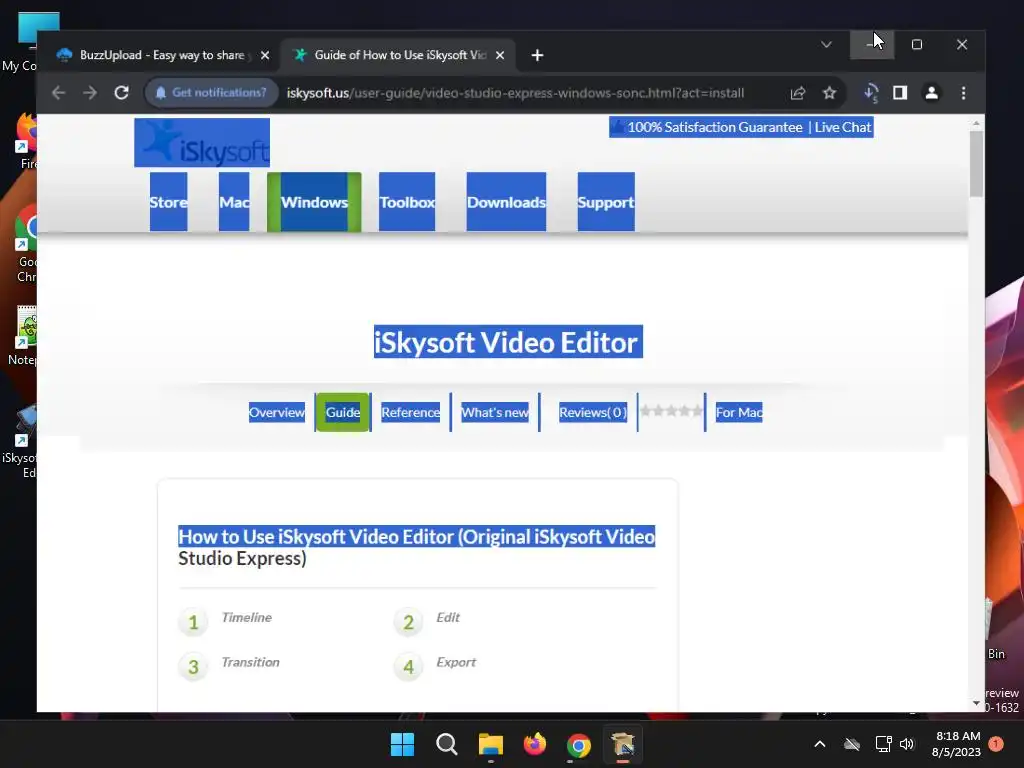Screen dimensions: 1024x768
Task: Open the notification badge in taskbar
Action: pos(996,744)
